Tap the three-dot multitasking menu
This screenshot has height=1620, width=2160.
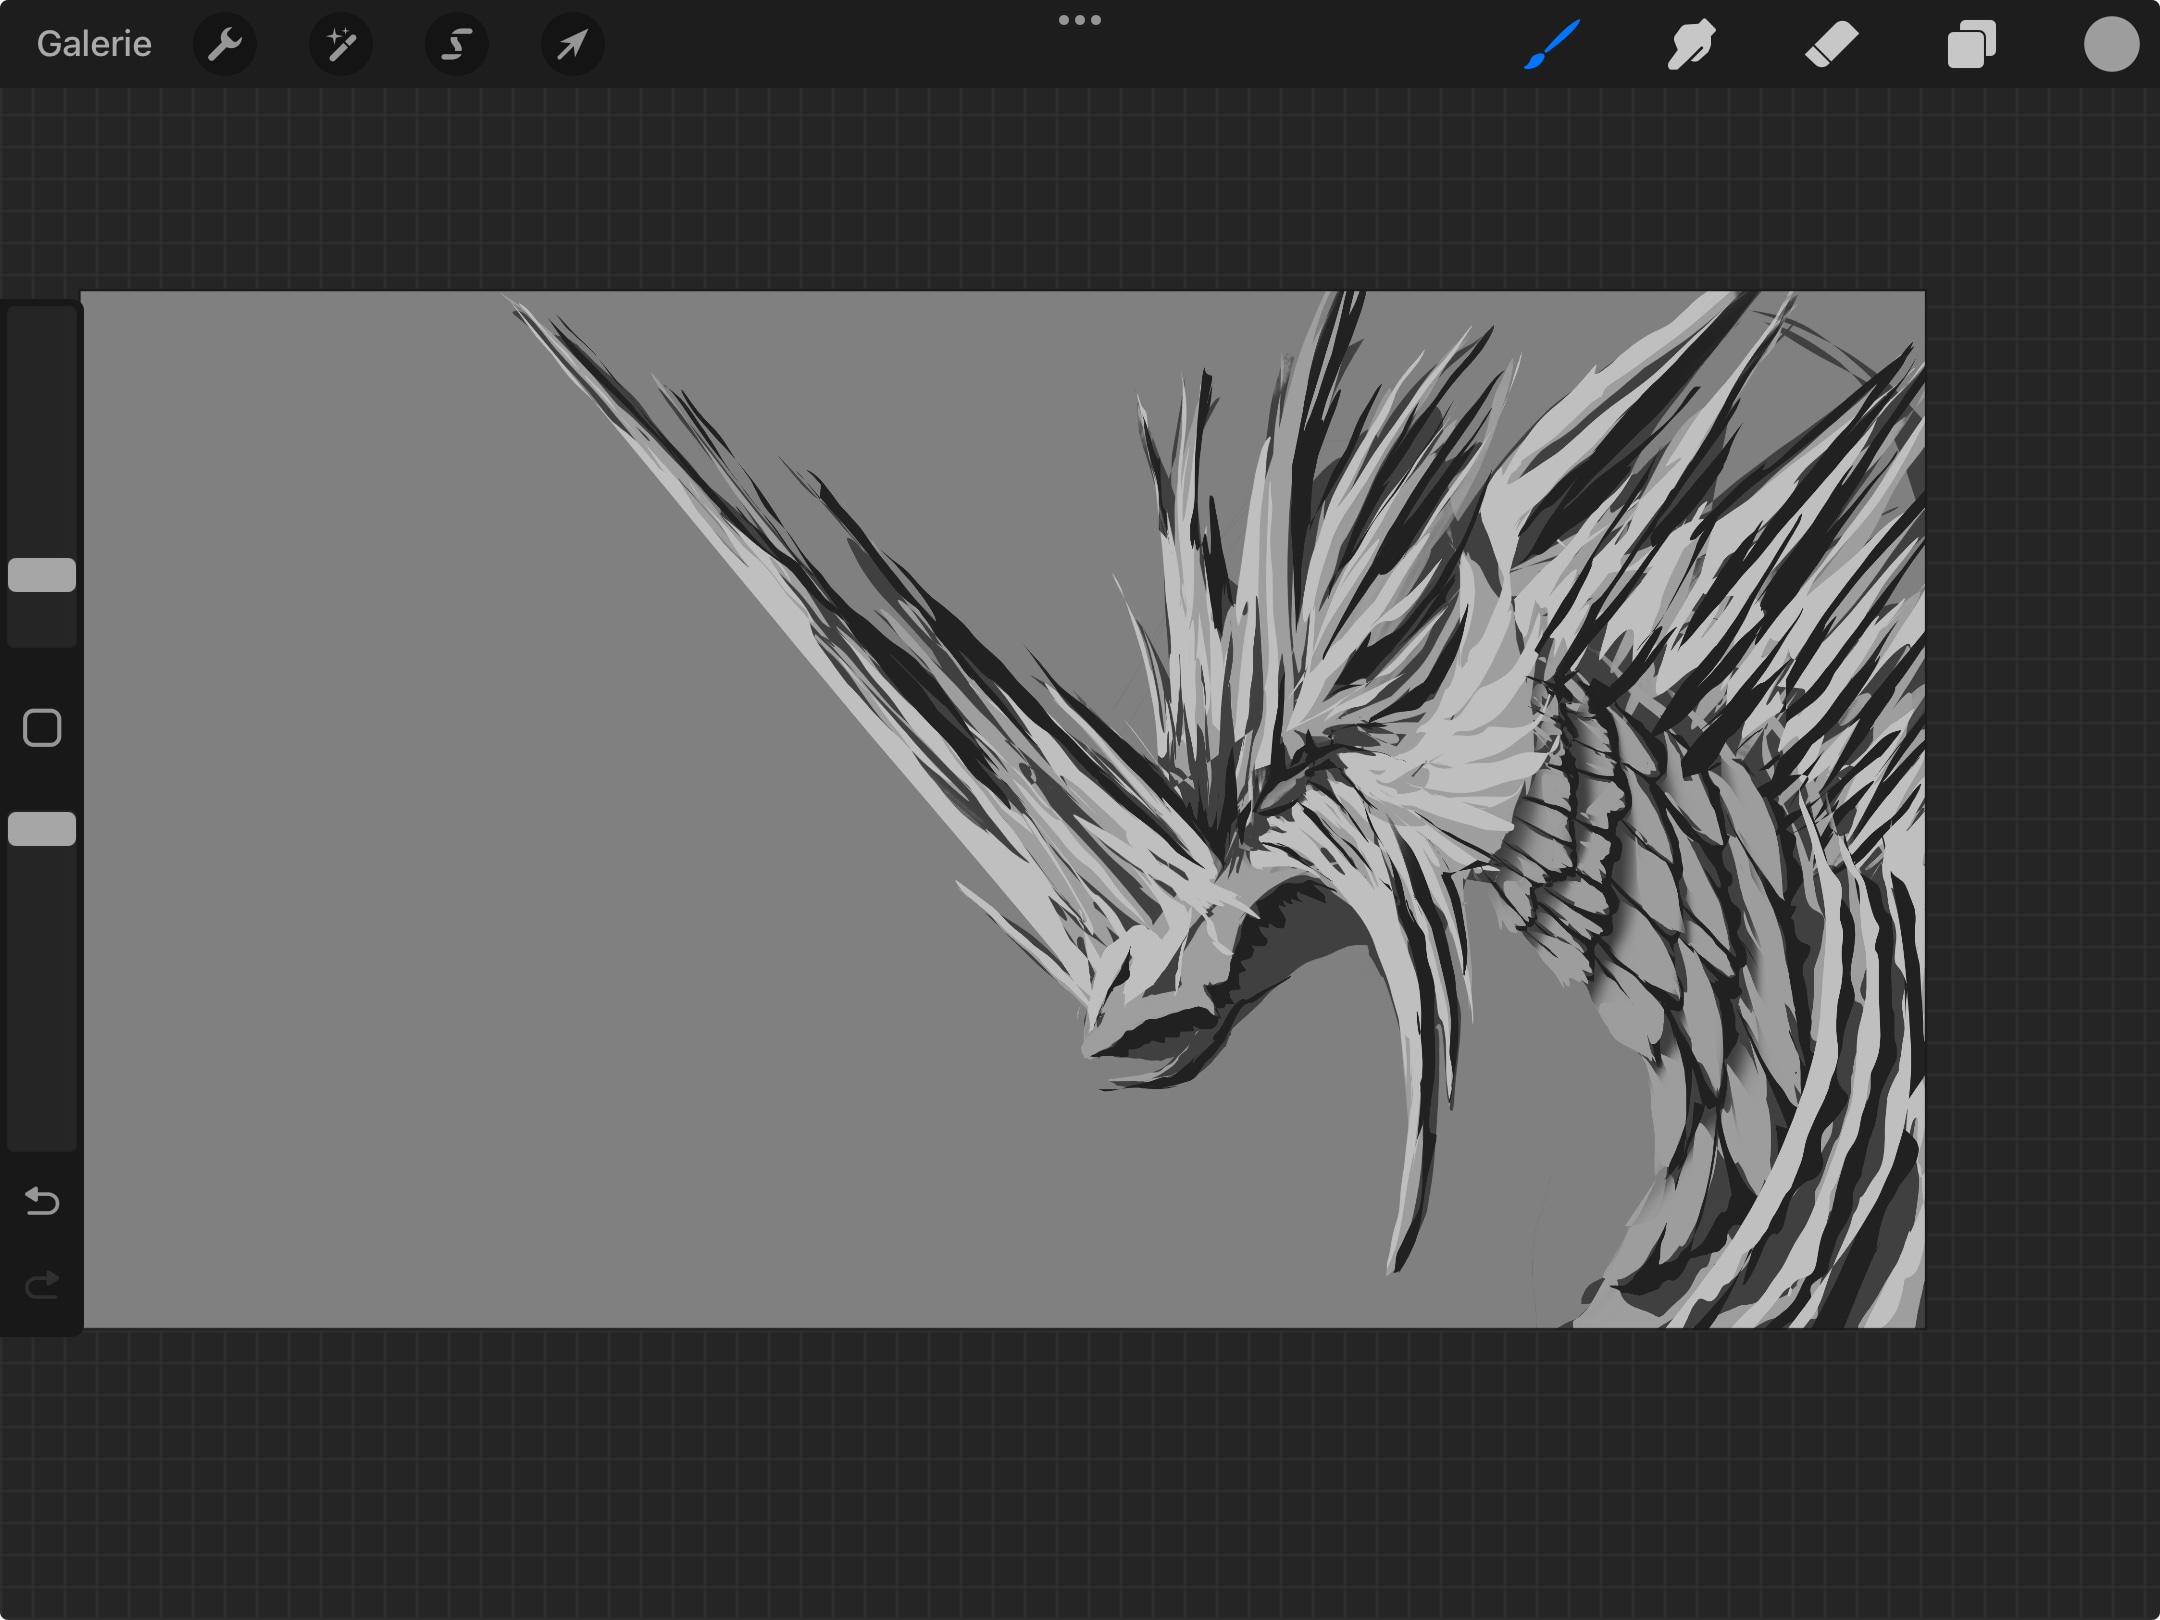(x=1080, y=20)
